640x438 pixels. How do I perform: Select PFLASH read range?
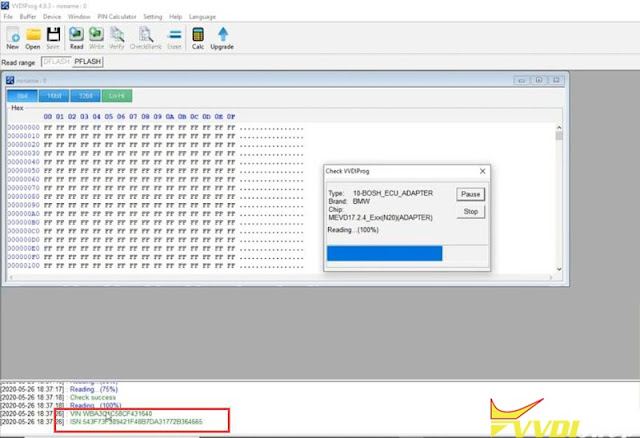87,62
